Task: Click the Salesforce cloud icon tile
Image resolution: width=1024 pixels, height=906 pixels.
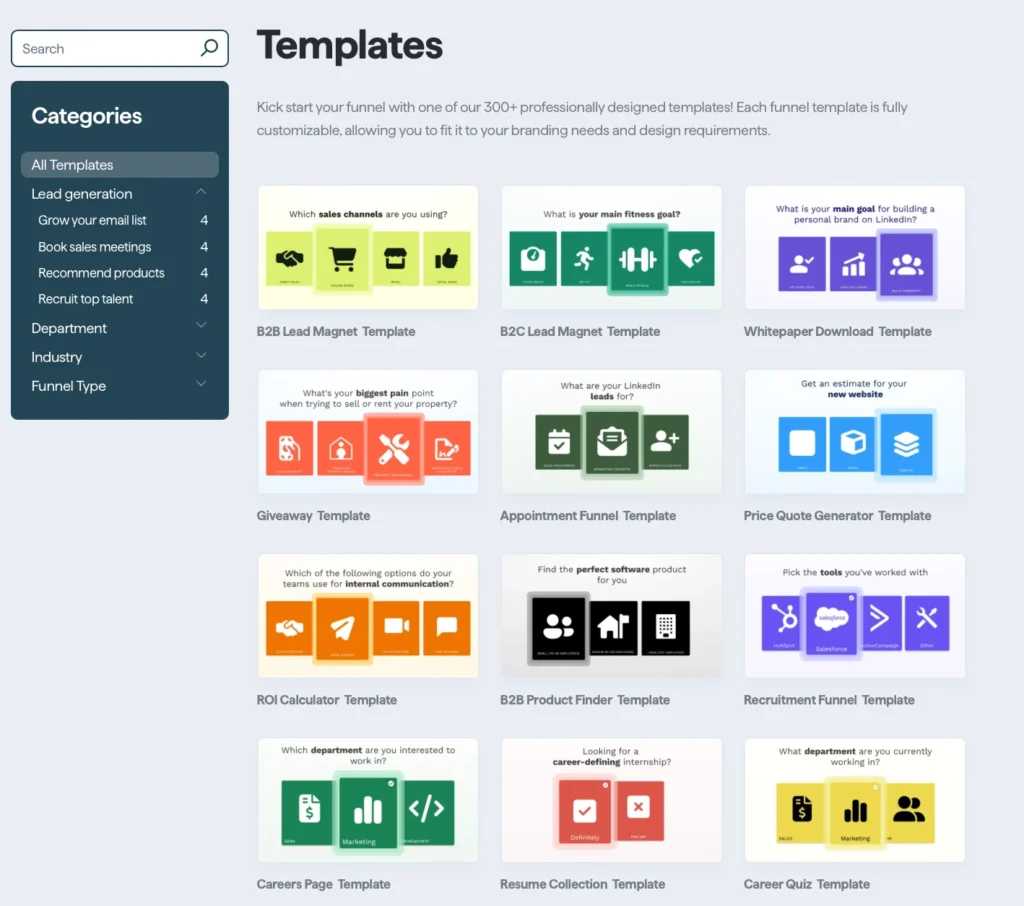Action: point(831,623)
